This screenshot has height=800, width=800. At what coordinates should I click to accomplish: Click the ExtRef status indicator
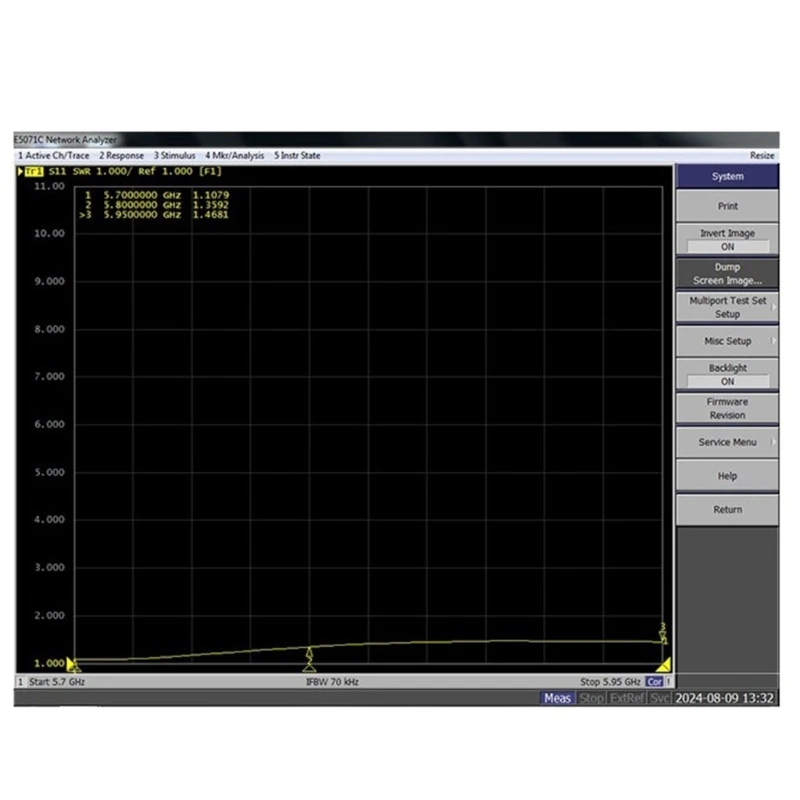click(627, 698)
